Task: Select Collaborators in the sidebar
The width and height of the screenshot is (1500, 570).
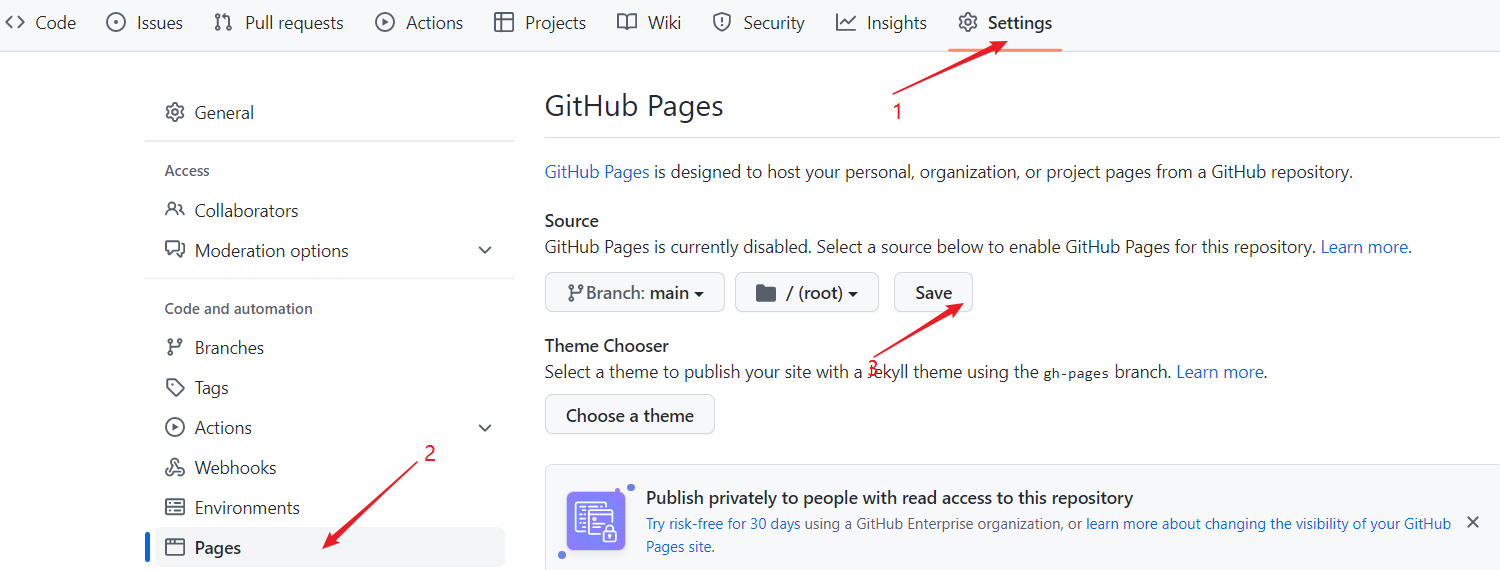Action: click(x=246, y=211)
